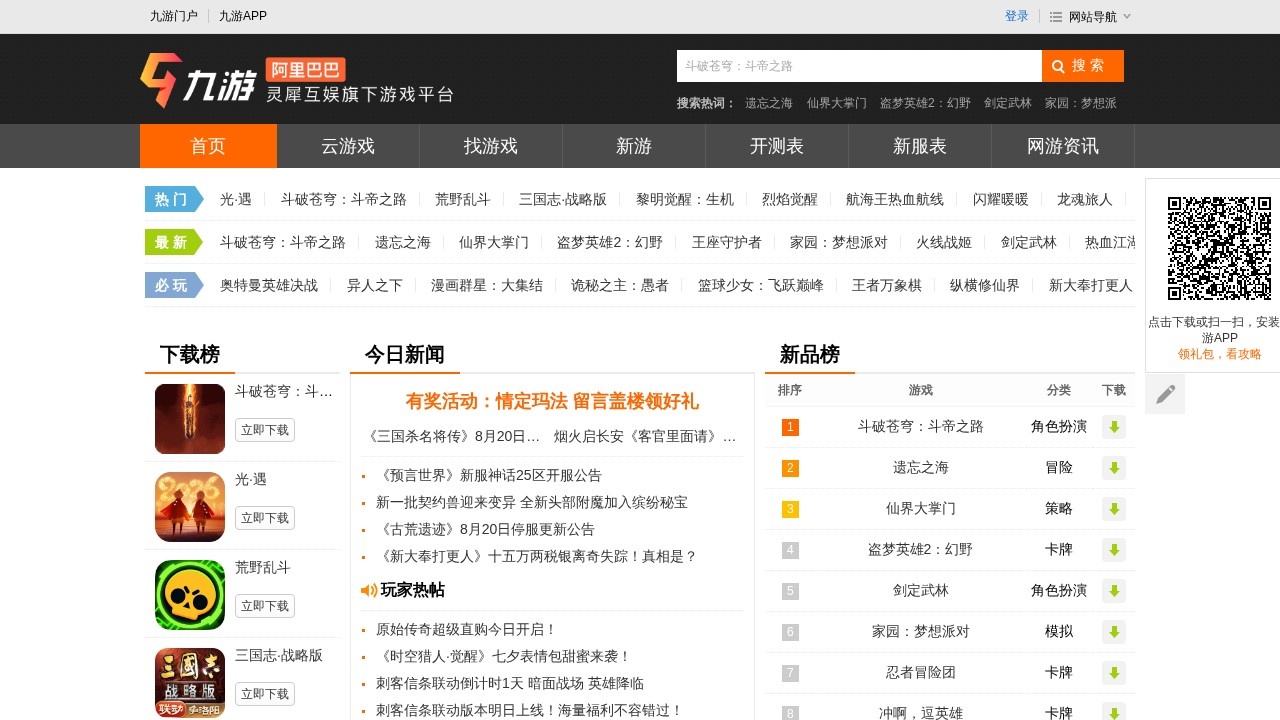Open 原始传奇超级直购今日开启 post

pyautogui.click(x=466, y=629)
